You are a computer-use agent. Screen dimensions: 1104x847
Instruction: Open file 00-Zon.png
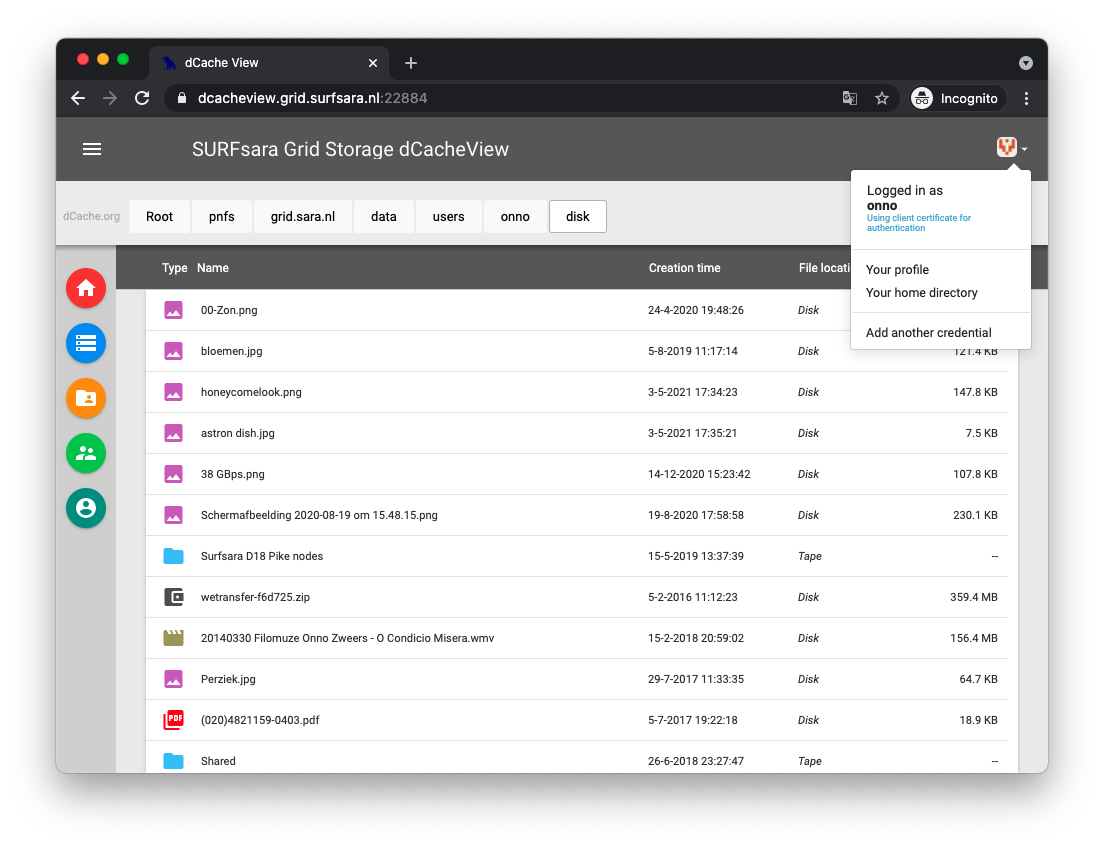(229, 310)
